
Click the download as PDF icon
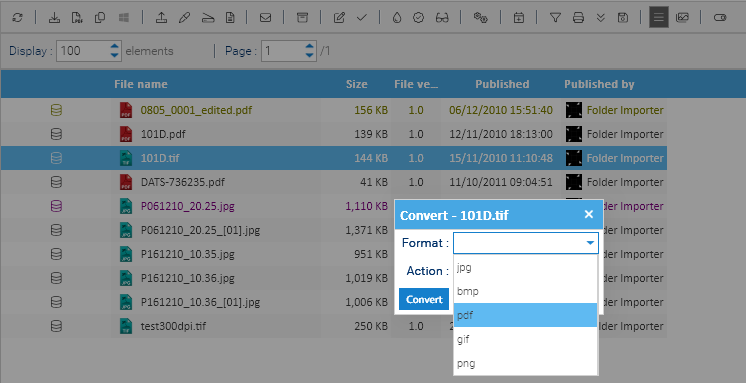[x=77, y=18]
